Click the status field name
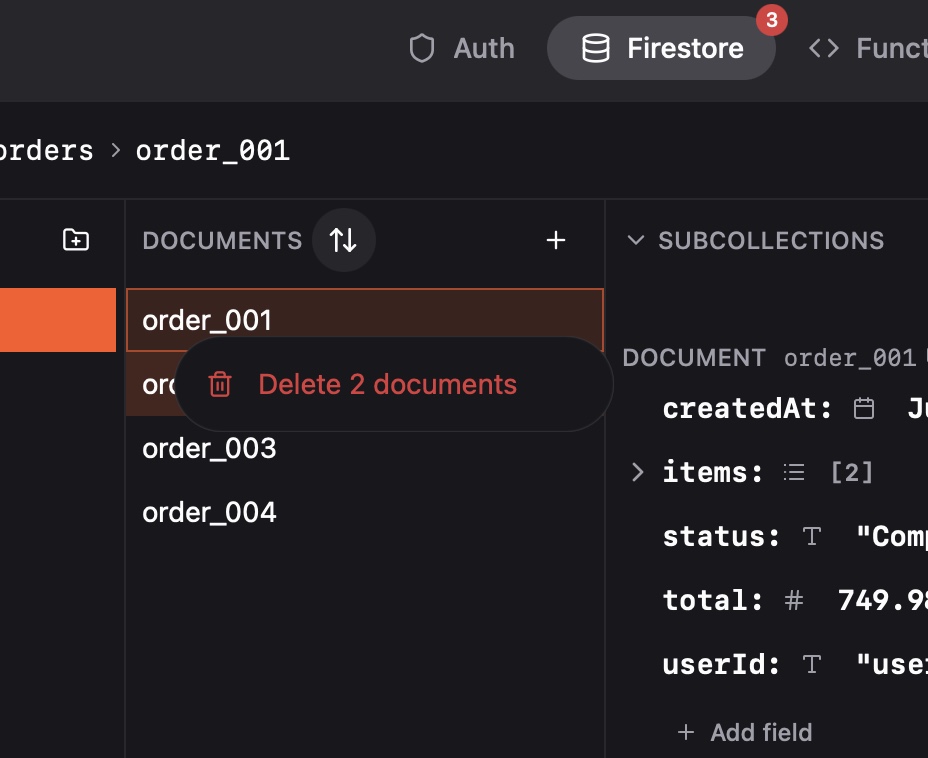The height and width of the screenshot is (758, 928). [x=721, y=537]
